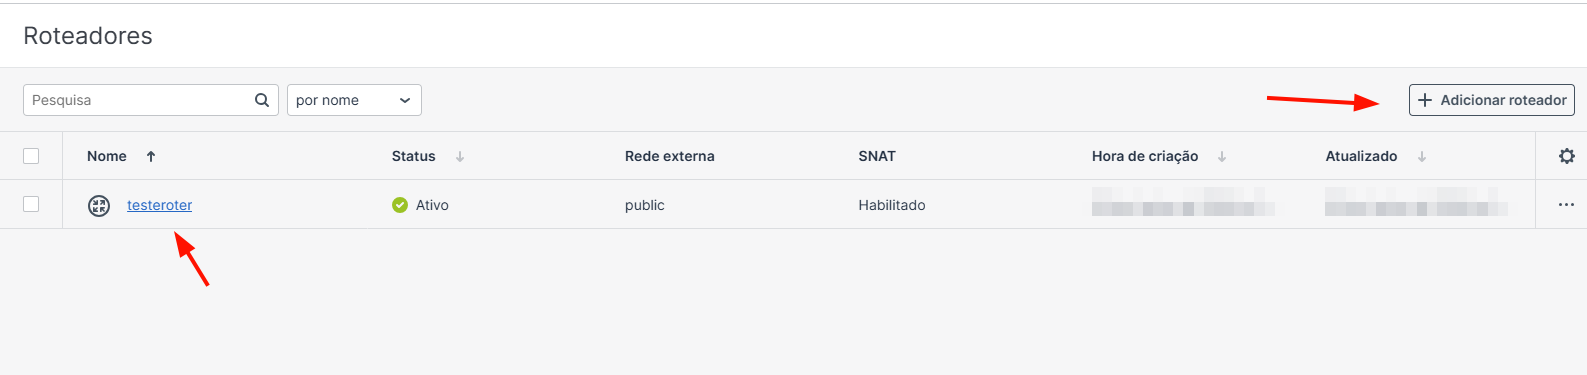Click the Atualizado column header
The image size is (1587, 375).
point(1361,156)
